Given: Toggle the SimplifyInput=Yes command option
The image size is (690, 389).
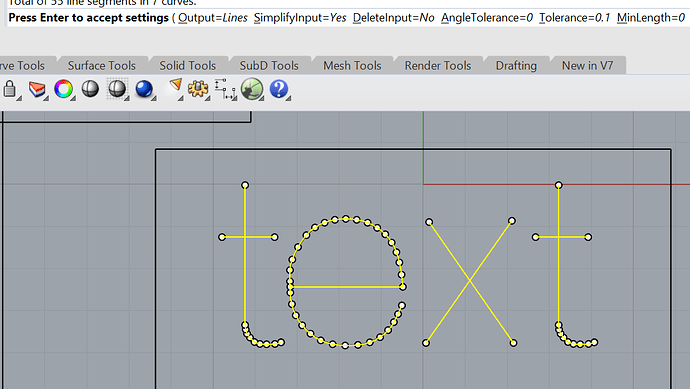Looking at the screenshot, I should 300,18.
